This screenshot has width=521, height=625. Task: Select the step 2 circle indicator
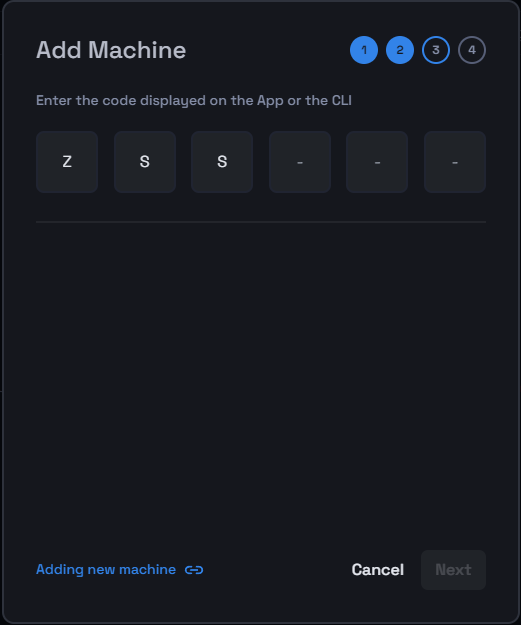(x=400, y=50)
